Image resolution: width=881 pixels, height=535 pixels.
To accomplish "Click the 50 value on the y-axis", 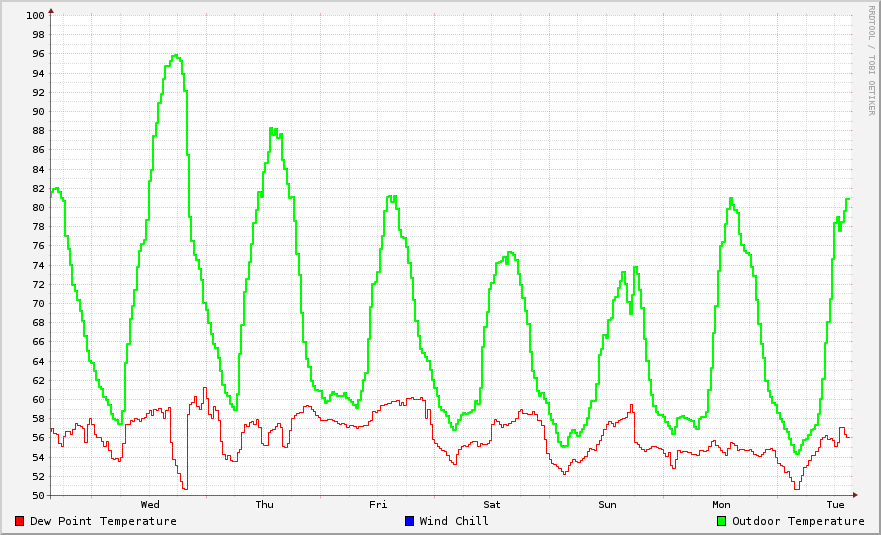I will pos(38,496).
